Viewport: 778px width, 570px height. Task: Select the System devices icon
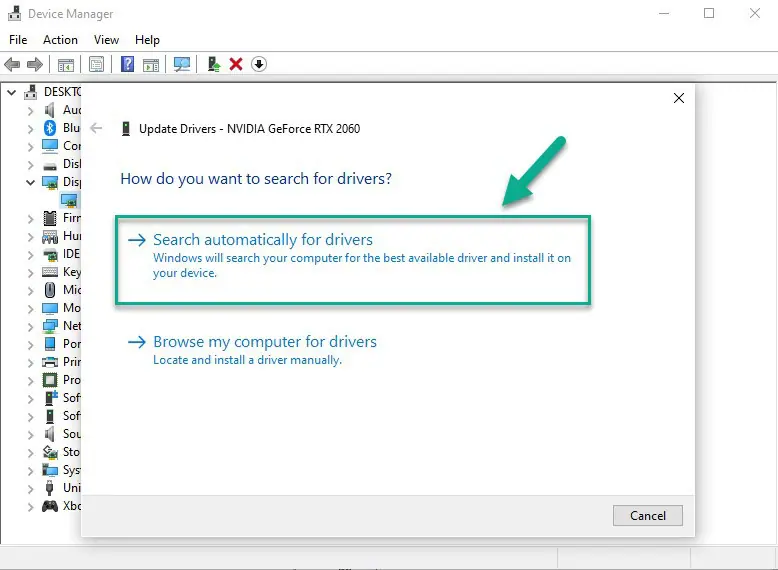[50, 470]
